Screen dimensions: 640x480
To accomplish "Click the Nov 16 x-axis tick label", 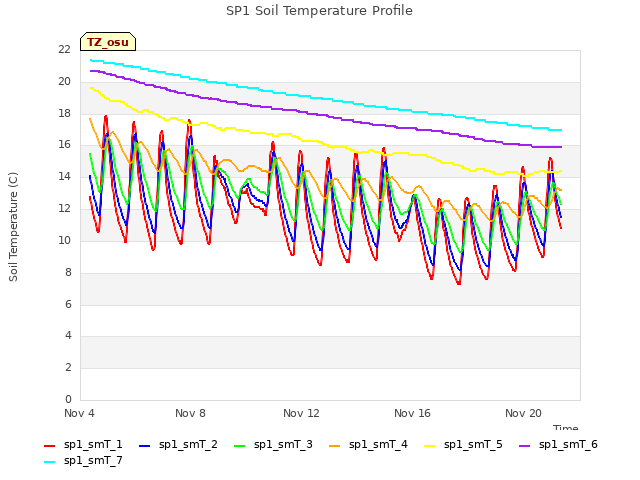I will click(x=412, y=413).
